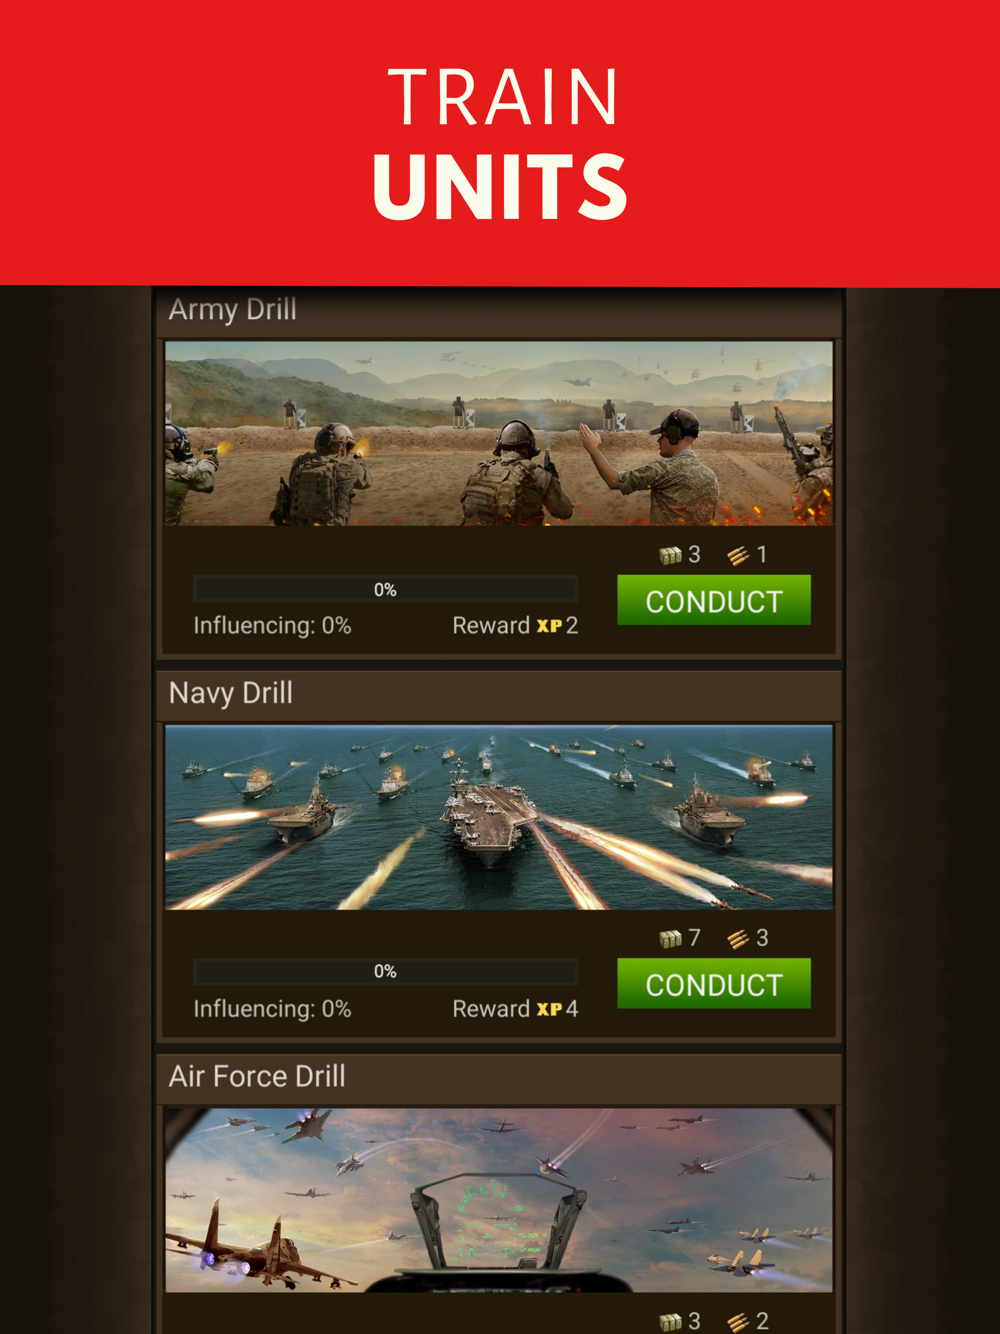The image size is (1000, 1334).
Task: Tap the XP icon in Army Drill reward
Action: coord(549,626)
